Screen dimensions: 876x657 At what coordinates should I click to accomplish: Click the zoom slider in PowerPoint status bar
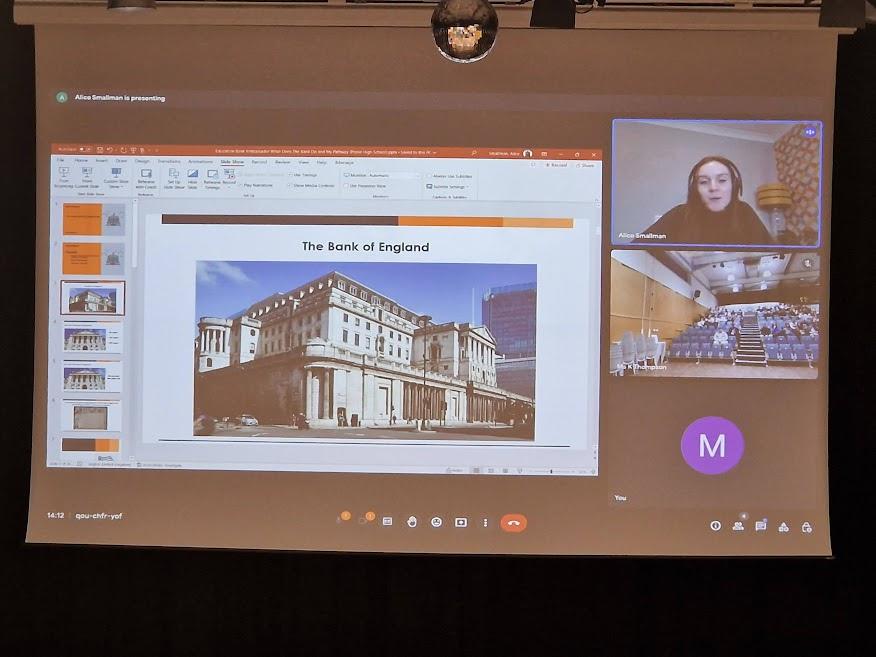click(551, 472)
